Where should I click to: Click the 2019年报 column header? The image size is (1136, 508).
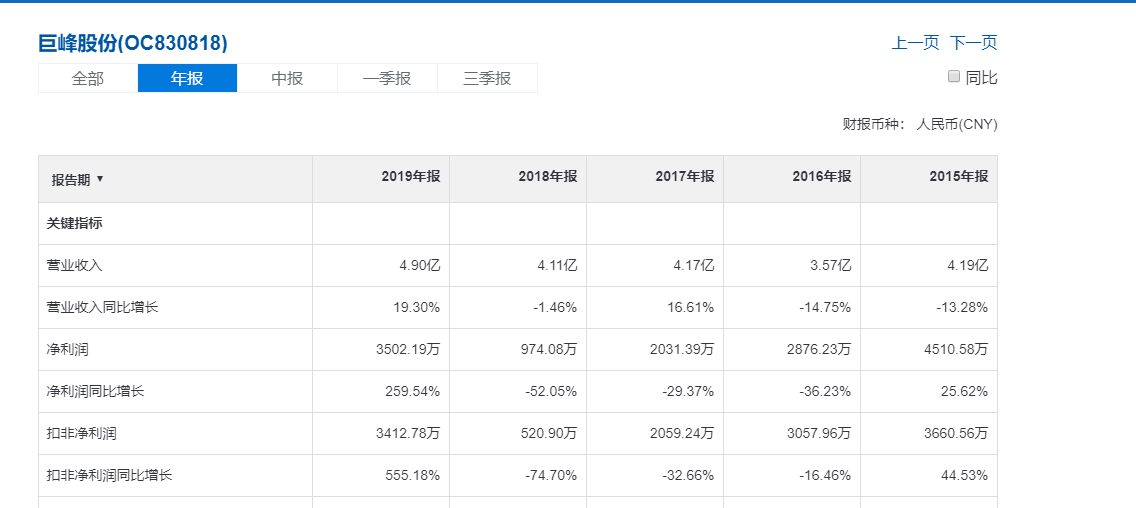click(411, 176)
